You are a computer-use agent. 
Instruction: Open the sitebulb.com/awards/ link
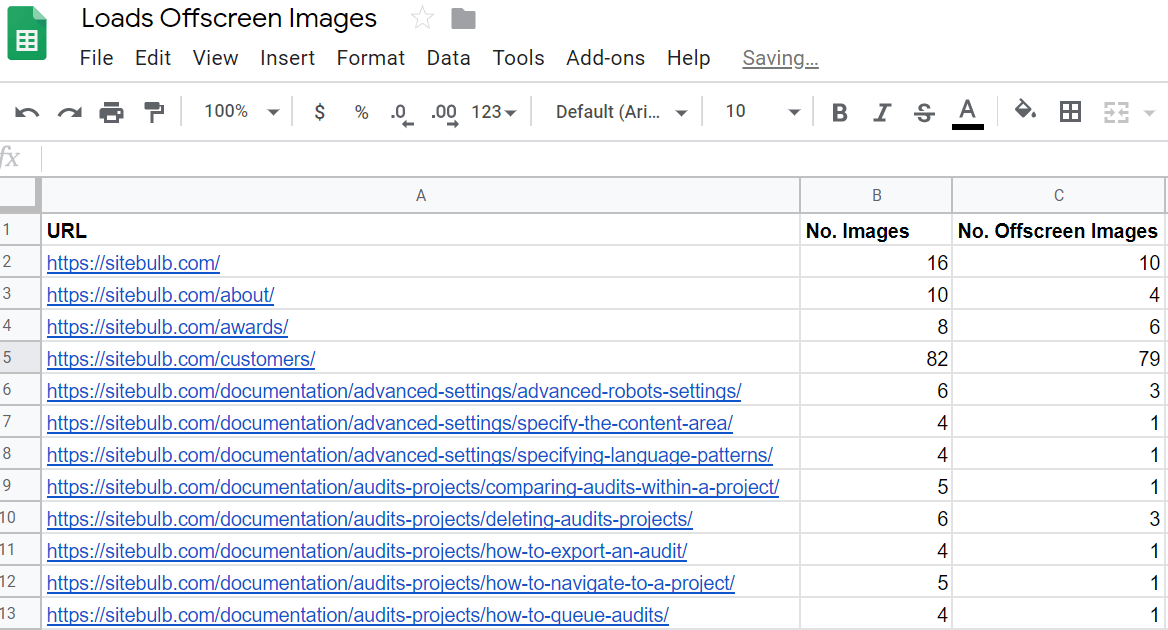point(168,327)
